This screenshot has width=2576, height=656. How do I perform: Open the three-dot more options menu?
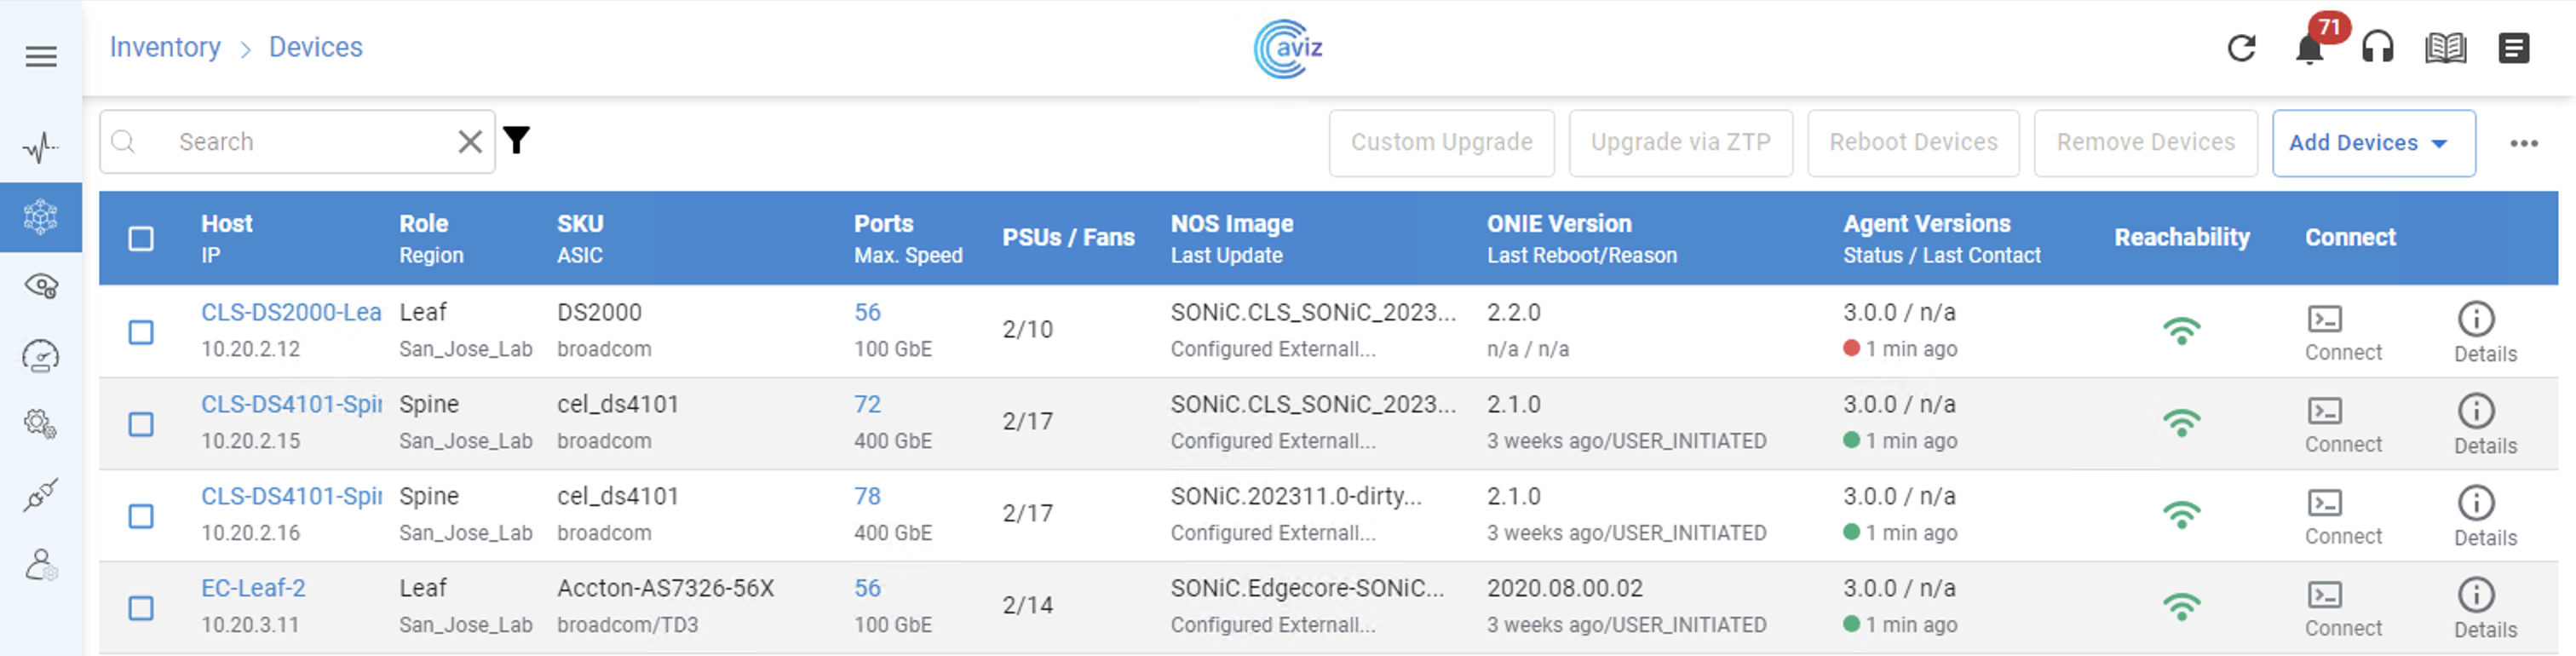coord(2523,144)
